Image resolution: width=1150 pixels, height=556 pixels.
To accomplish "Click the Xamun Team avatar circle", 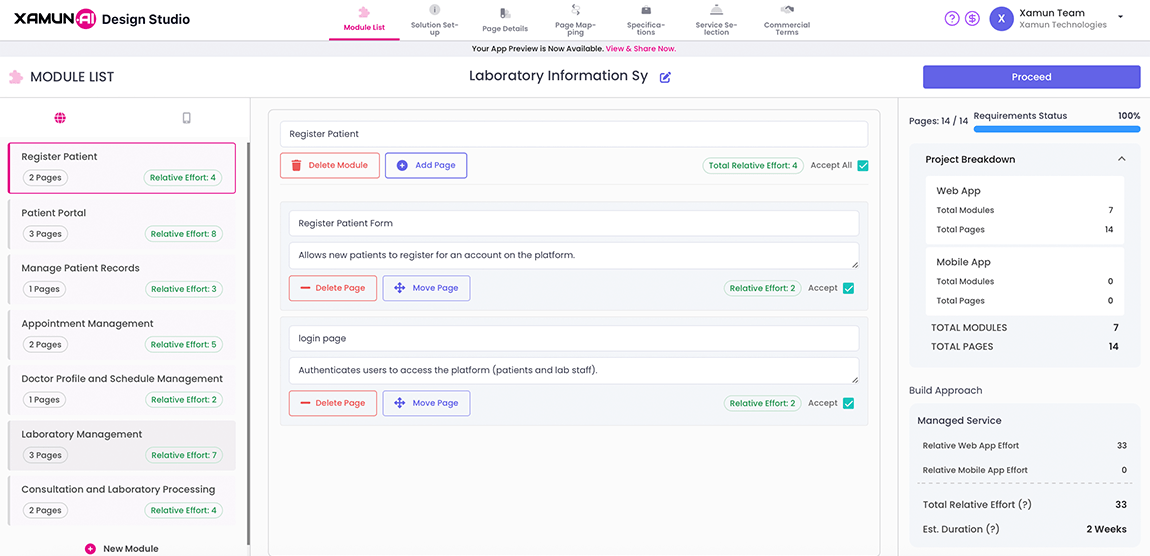I will (x=1001, y=19).
